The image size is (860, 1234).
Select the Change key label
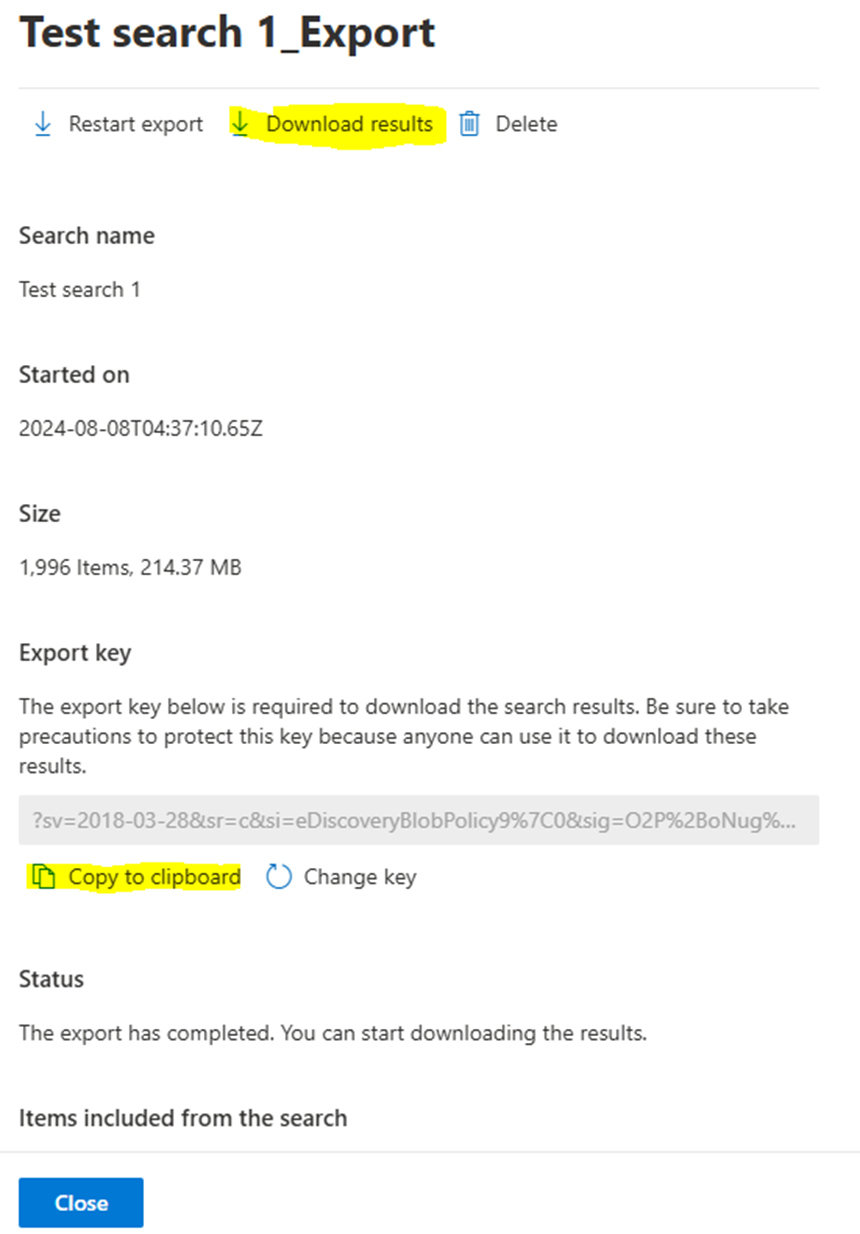point(360,877)
